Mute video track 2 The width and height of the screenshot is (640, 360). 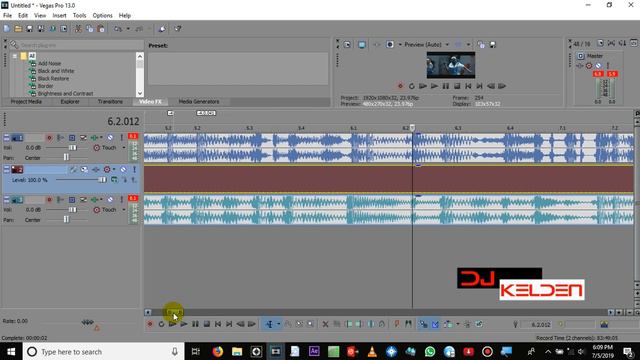tap(123, 169)
